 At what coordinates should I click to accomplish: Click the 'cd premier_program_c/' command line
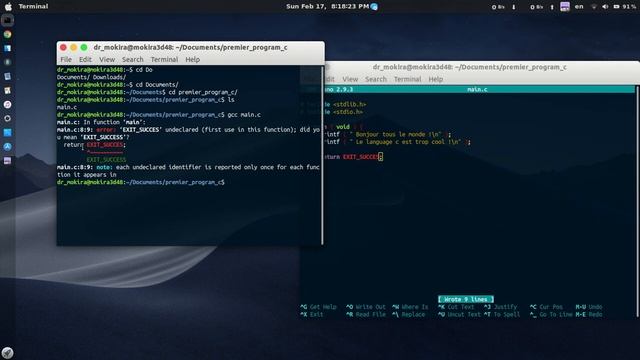pyautogui.click(x=147, y=92)
